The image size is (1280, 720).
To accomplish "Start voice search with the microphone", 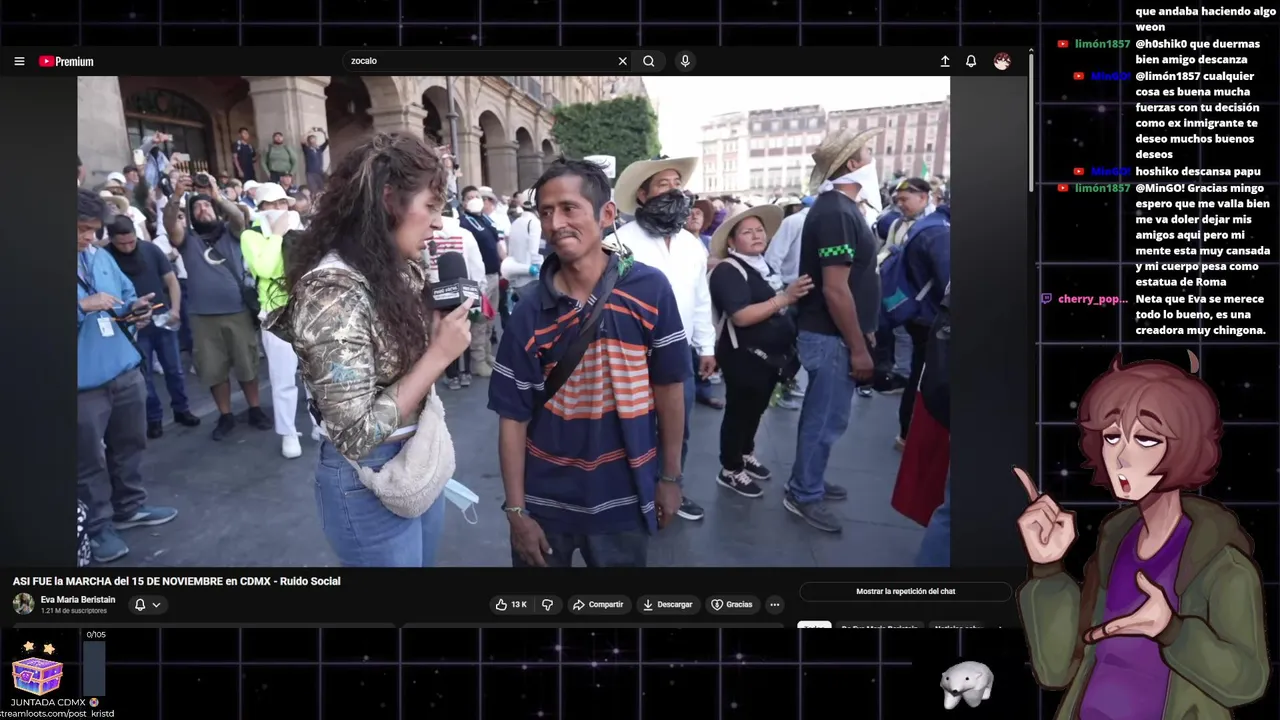I will (685, 61).
